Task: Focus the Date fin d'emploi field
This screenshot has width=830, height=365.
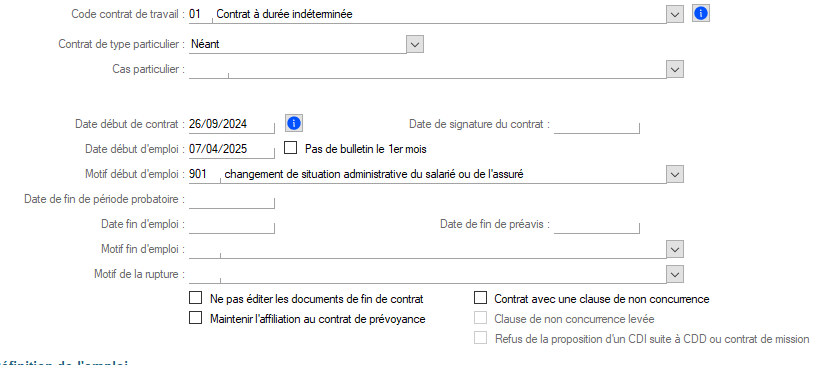Action: [x=232, y=224]
